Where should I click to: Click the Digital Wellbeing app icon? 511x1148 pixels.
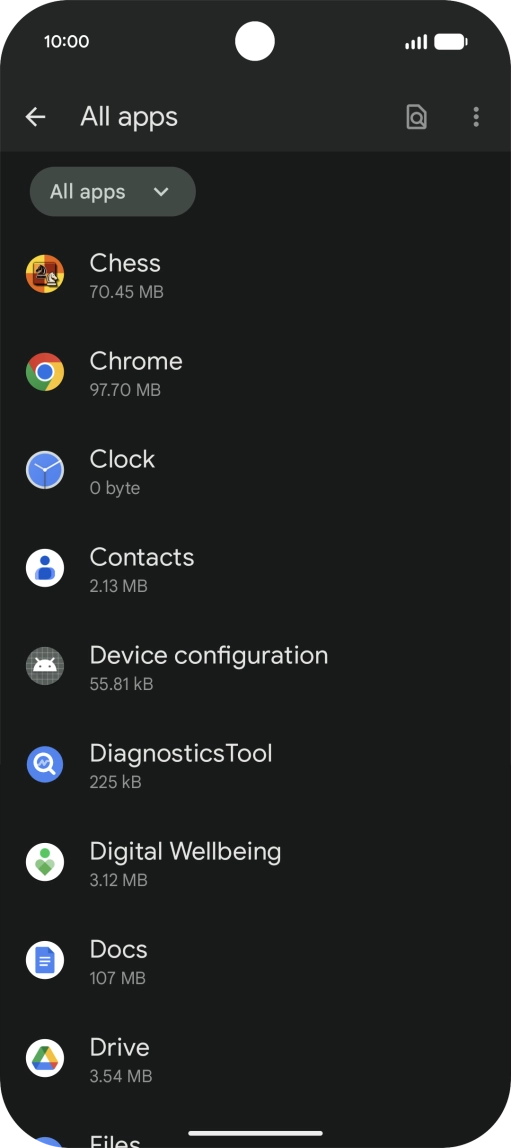(x=45, y=862)
